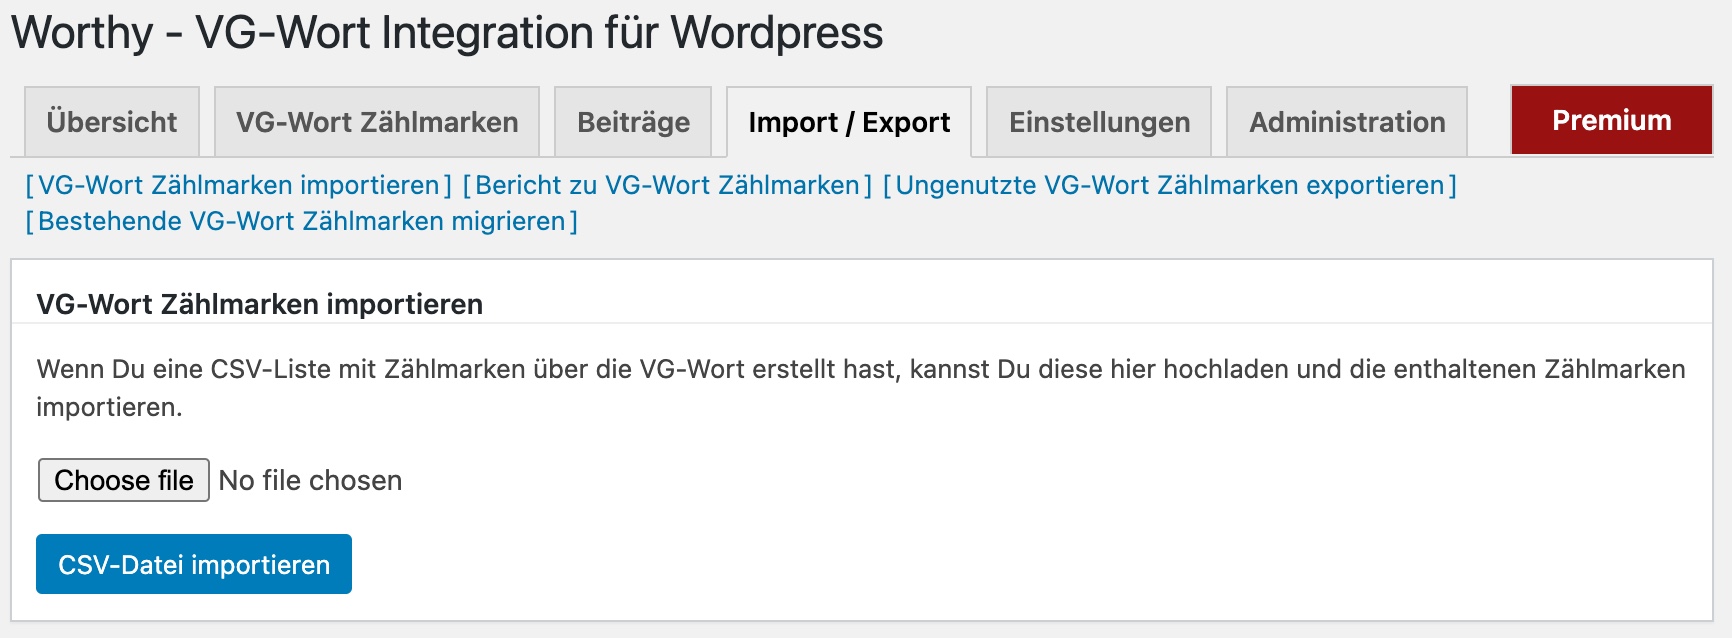The height and width of the screenshot is (638, 1732).
Task: Open the blue 'VG-Wort Zählmarken importieren' sub-navigation link
Action: coord(238,185)
